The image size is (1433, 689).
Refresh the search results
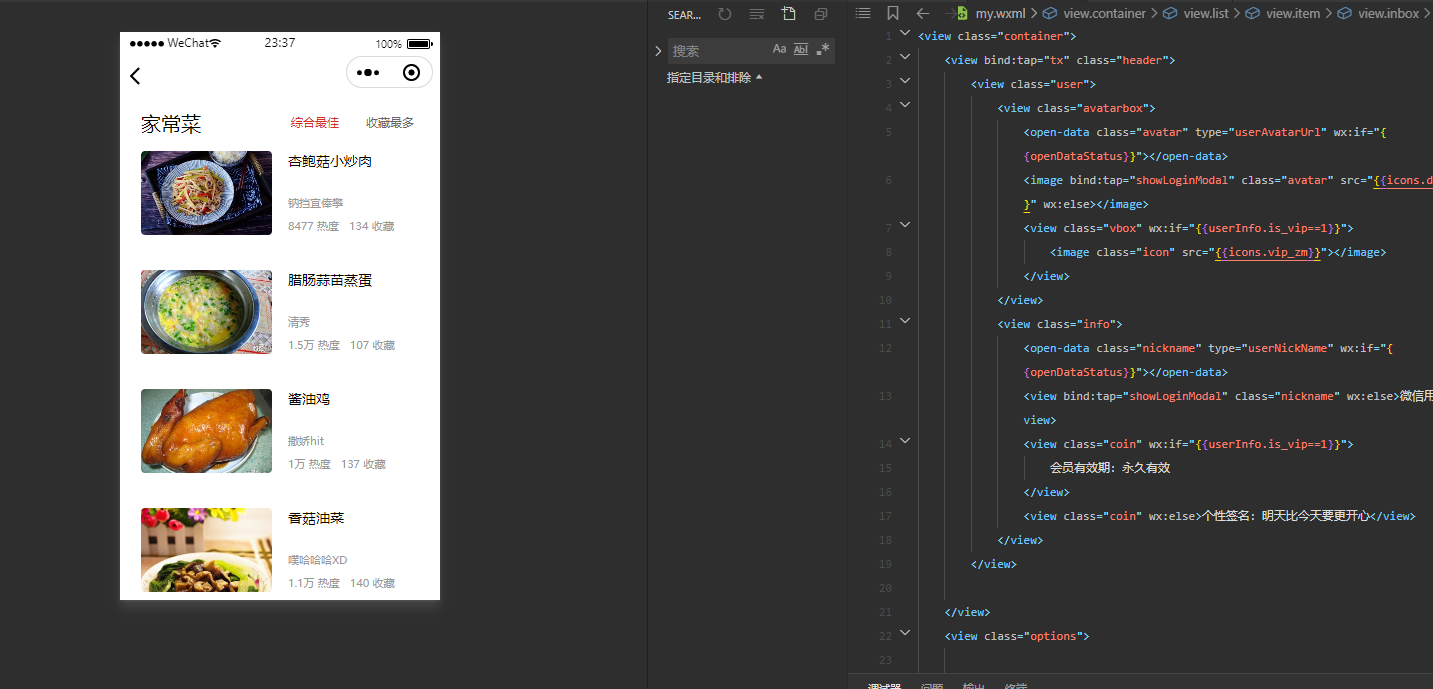pyautogui.click(x=725, y=14)
